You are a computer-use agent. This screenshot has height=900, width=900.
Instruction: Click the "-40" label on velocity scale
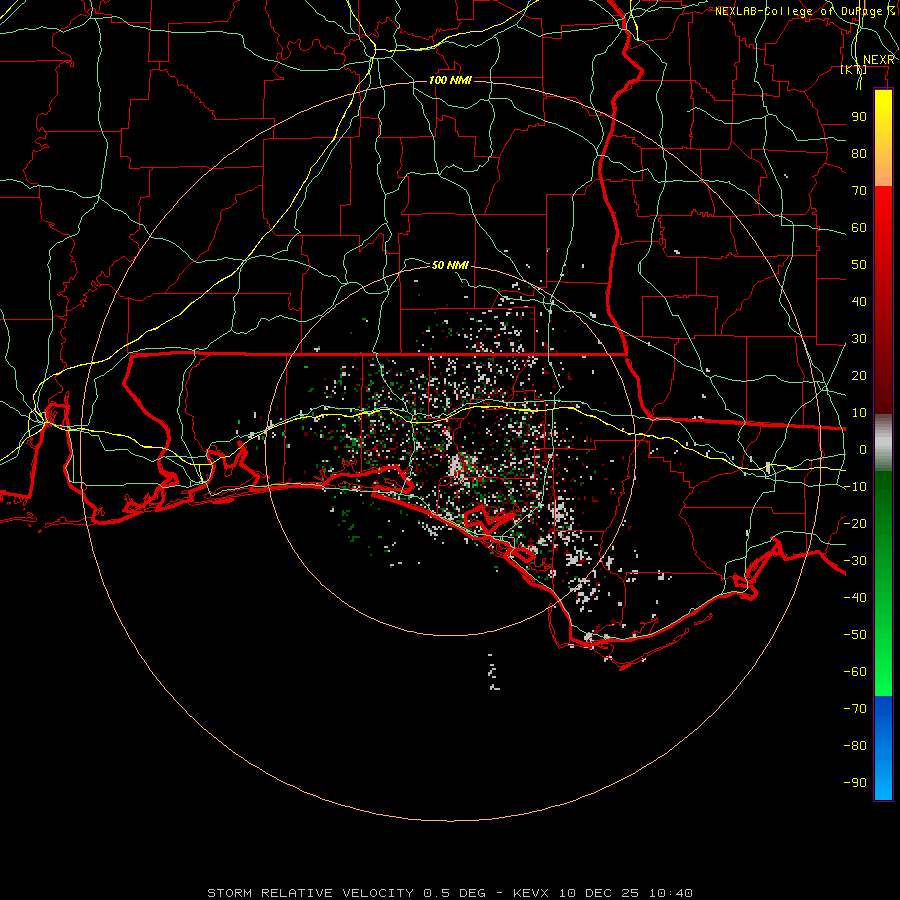point(855,598)
